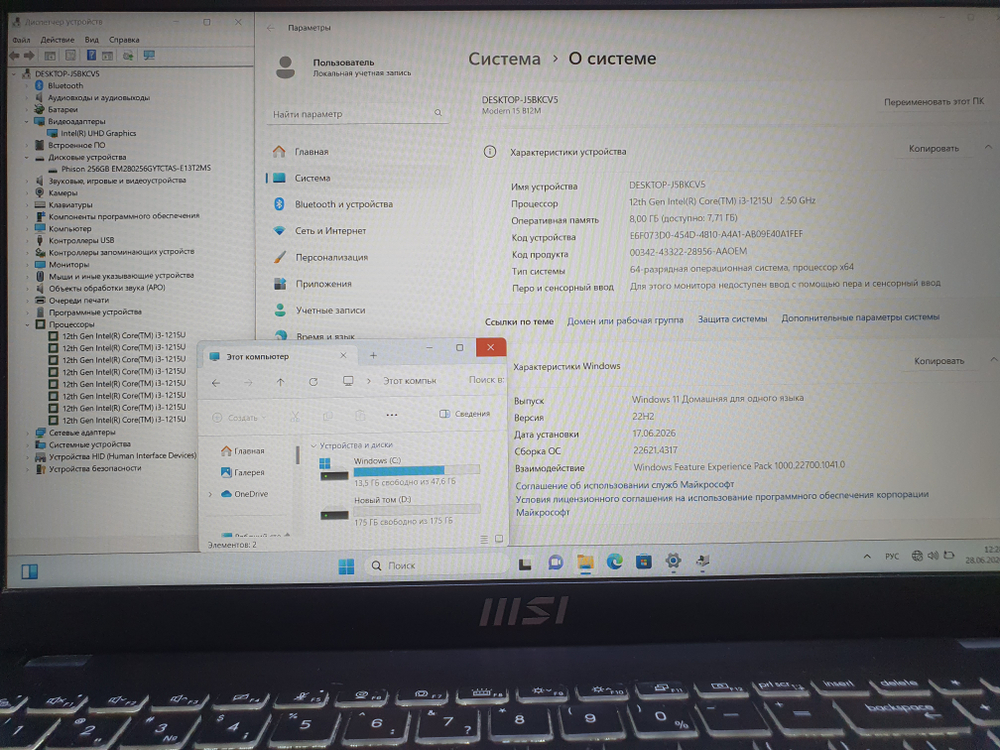Open the Файл menu in Device Manager

20,40
